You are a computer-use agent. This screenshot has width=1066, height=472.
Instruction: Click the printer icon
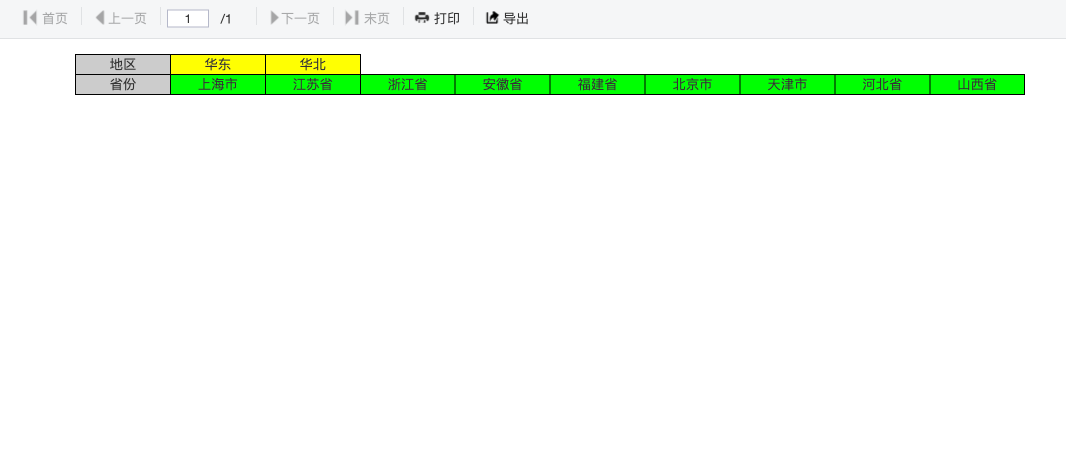422,18
